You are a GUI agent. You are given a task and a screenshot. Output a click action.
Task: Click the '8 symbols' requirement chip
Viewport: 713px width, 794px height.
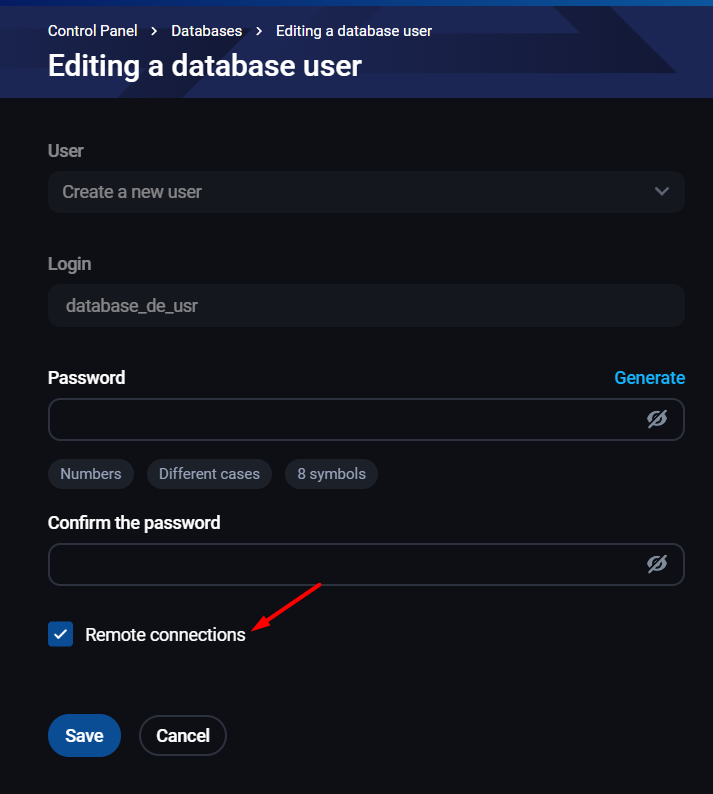[331, 474]
